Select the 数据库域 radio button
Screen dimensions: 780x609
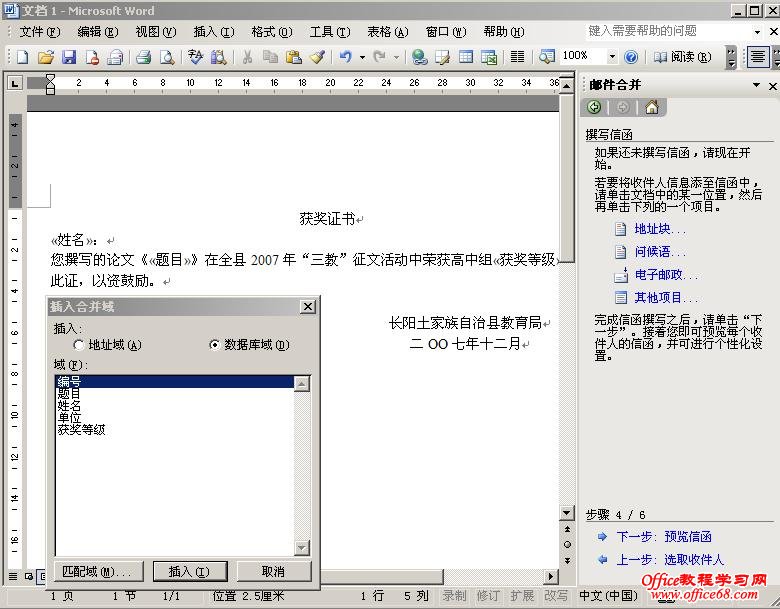tap(214, 345)
